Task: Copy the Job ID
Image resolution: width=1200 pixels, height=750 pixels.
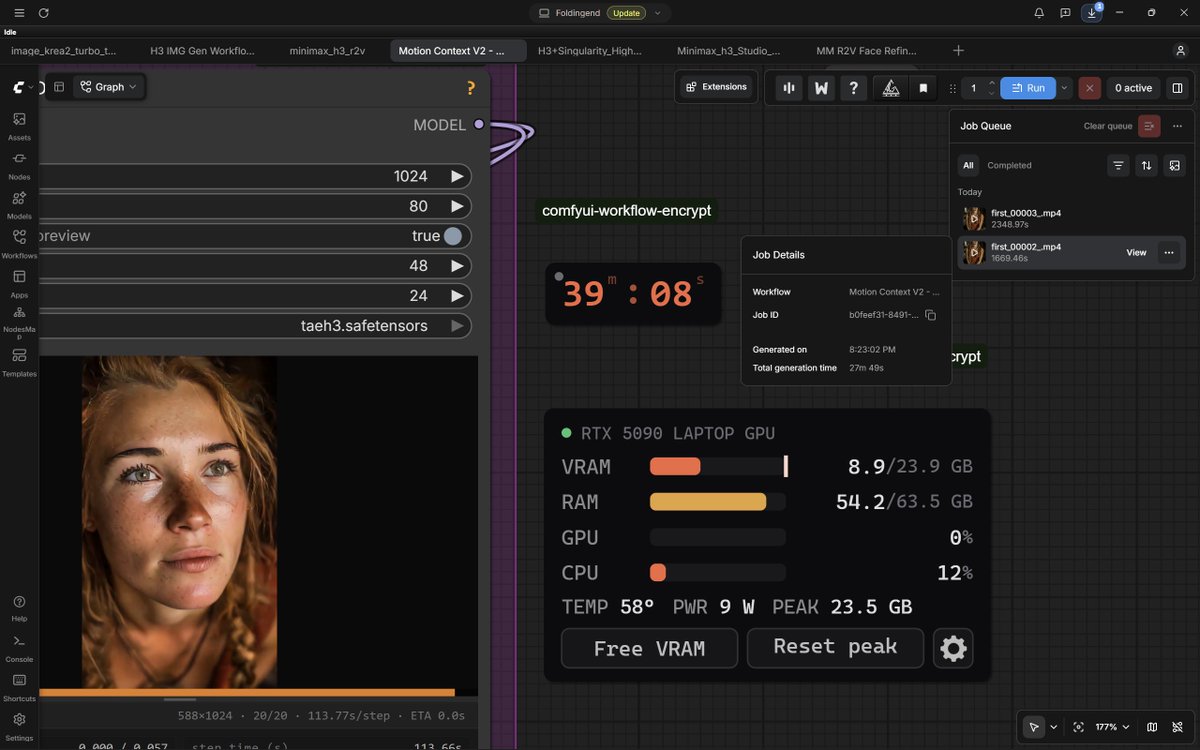Action: click(930, 315)
